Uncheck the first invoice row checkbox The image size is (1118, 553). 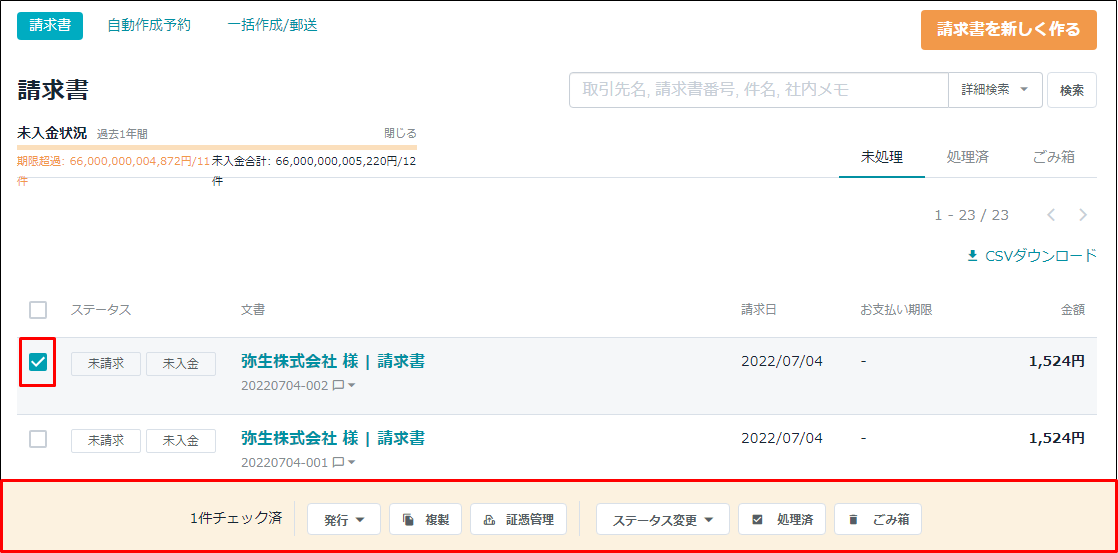[38, 362]
